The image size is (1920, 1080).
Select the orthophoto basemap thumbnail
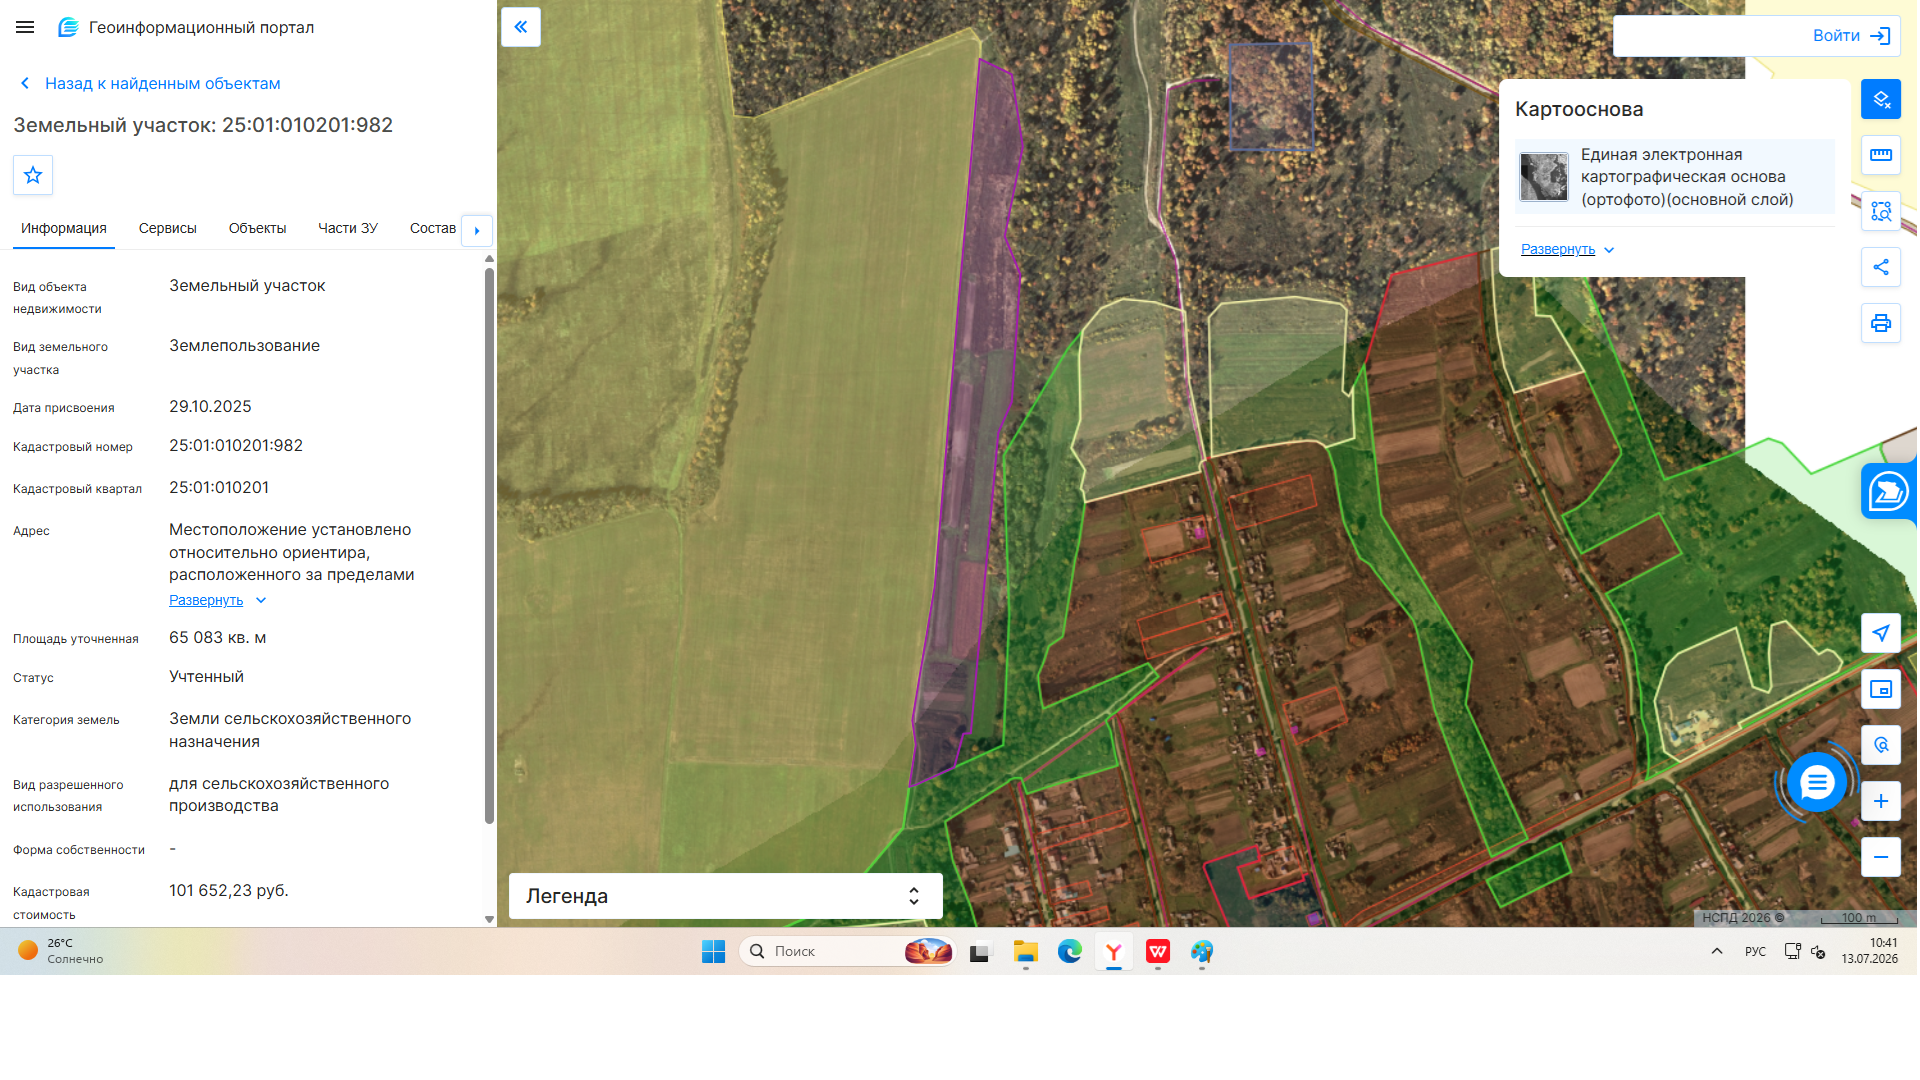point(1544,177)
